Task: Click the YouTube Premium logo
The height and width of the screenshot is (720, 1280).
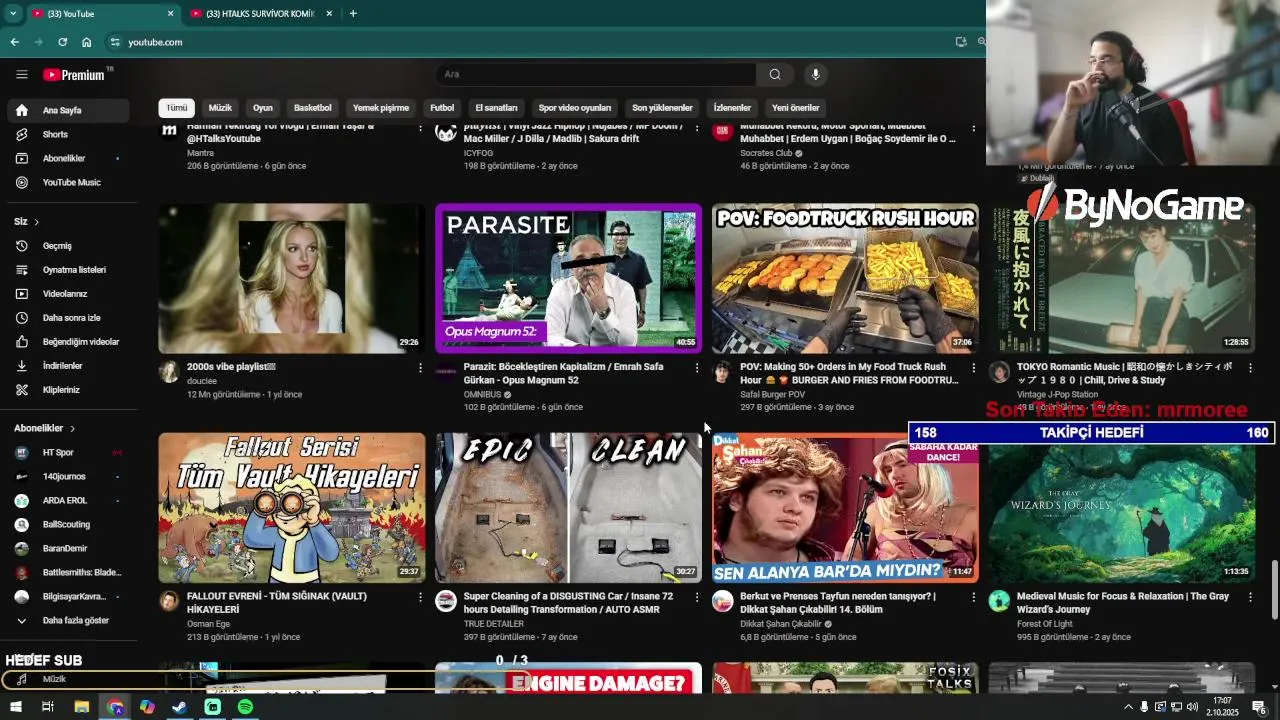Action: pyautogui.click(x=74, y=75)
